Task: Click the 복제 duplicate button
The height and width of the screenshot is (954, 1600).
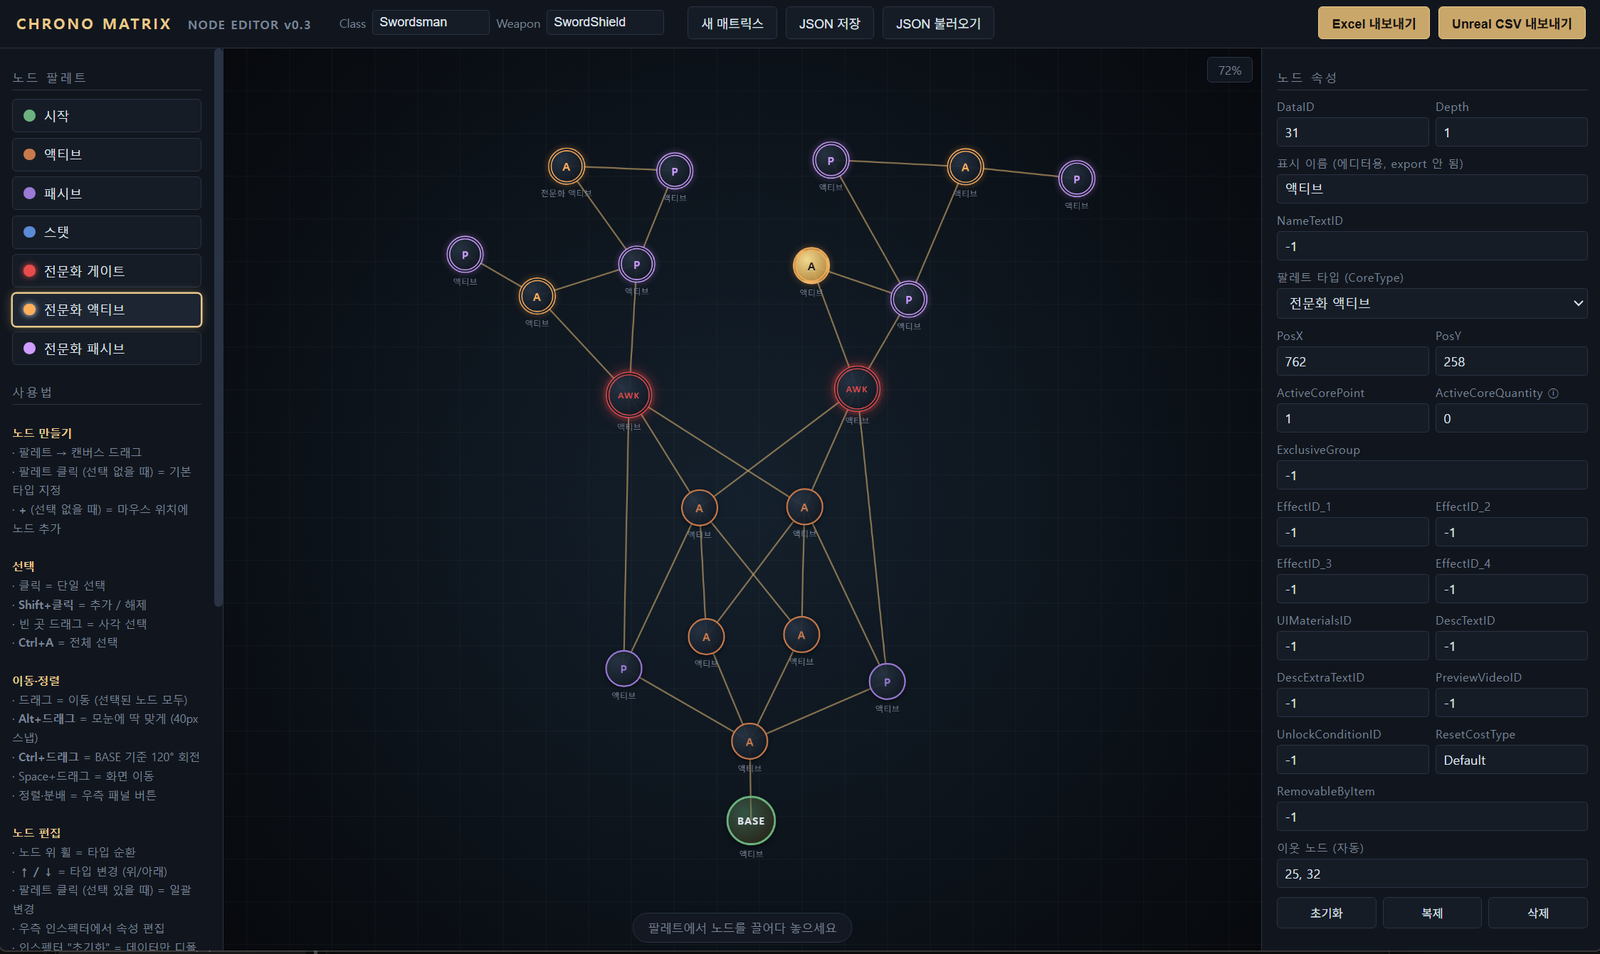Action: tap(1432, 913)
